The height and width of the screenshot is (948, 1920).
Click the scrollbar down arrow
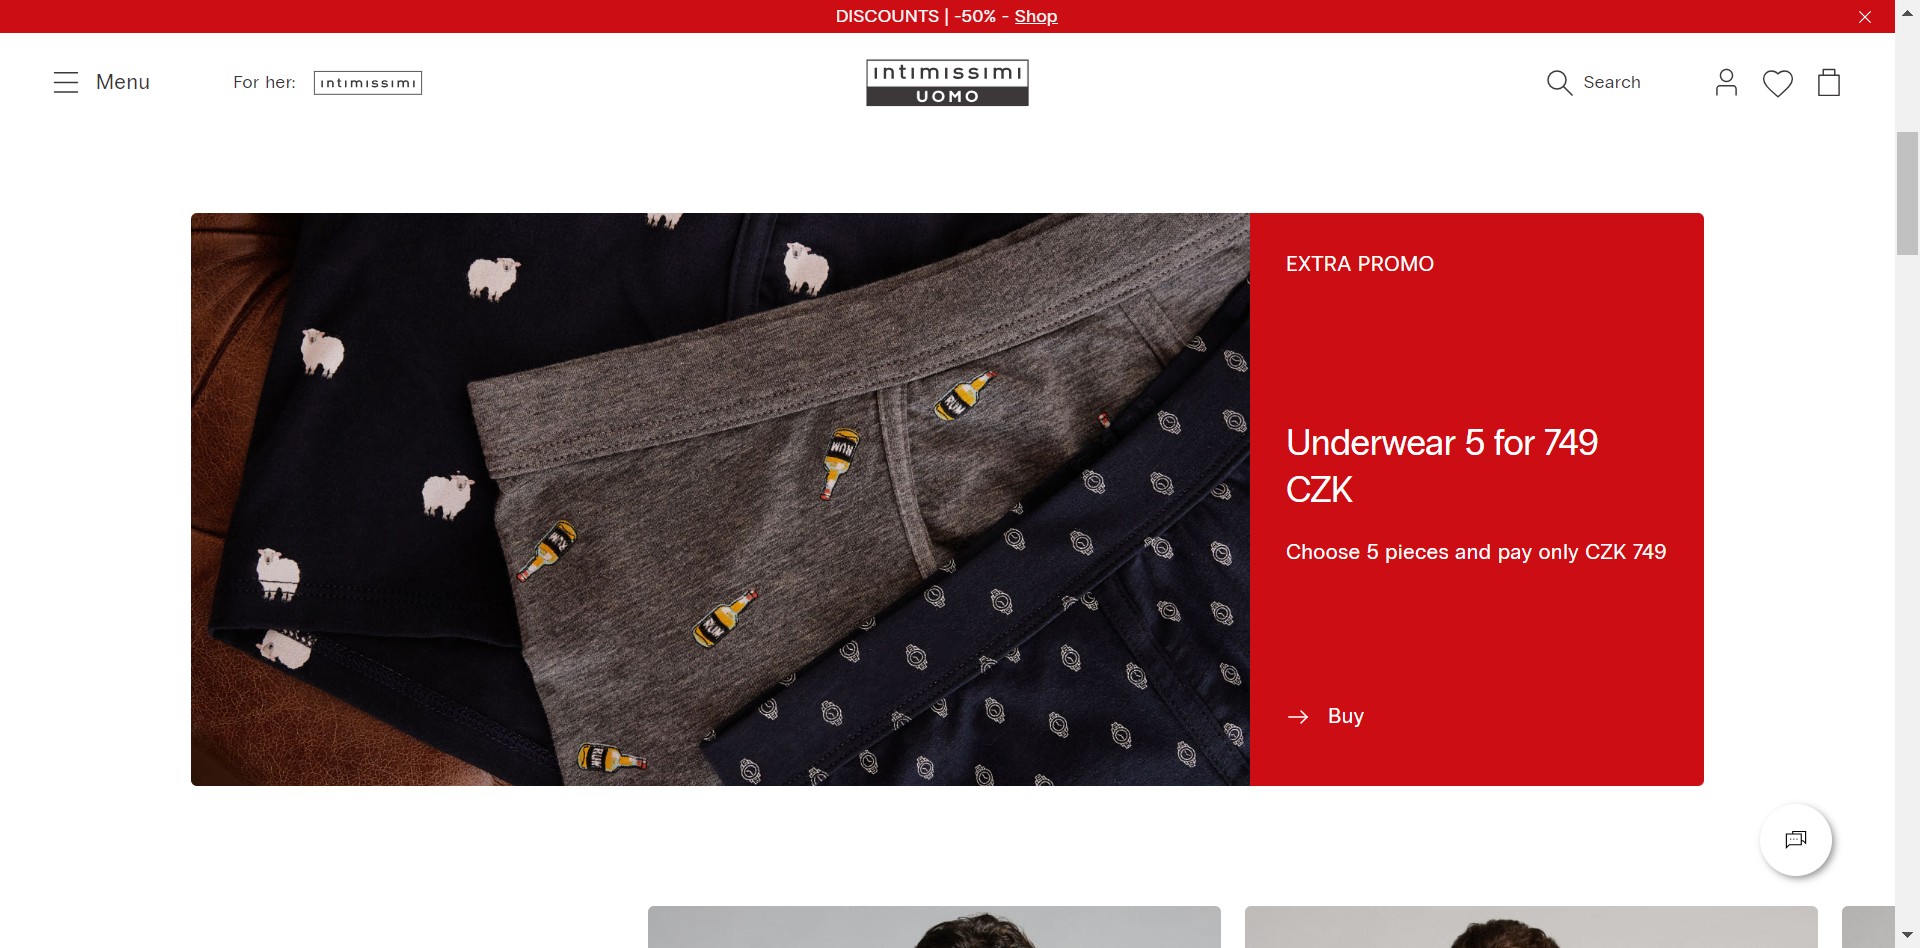1907,936
